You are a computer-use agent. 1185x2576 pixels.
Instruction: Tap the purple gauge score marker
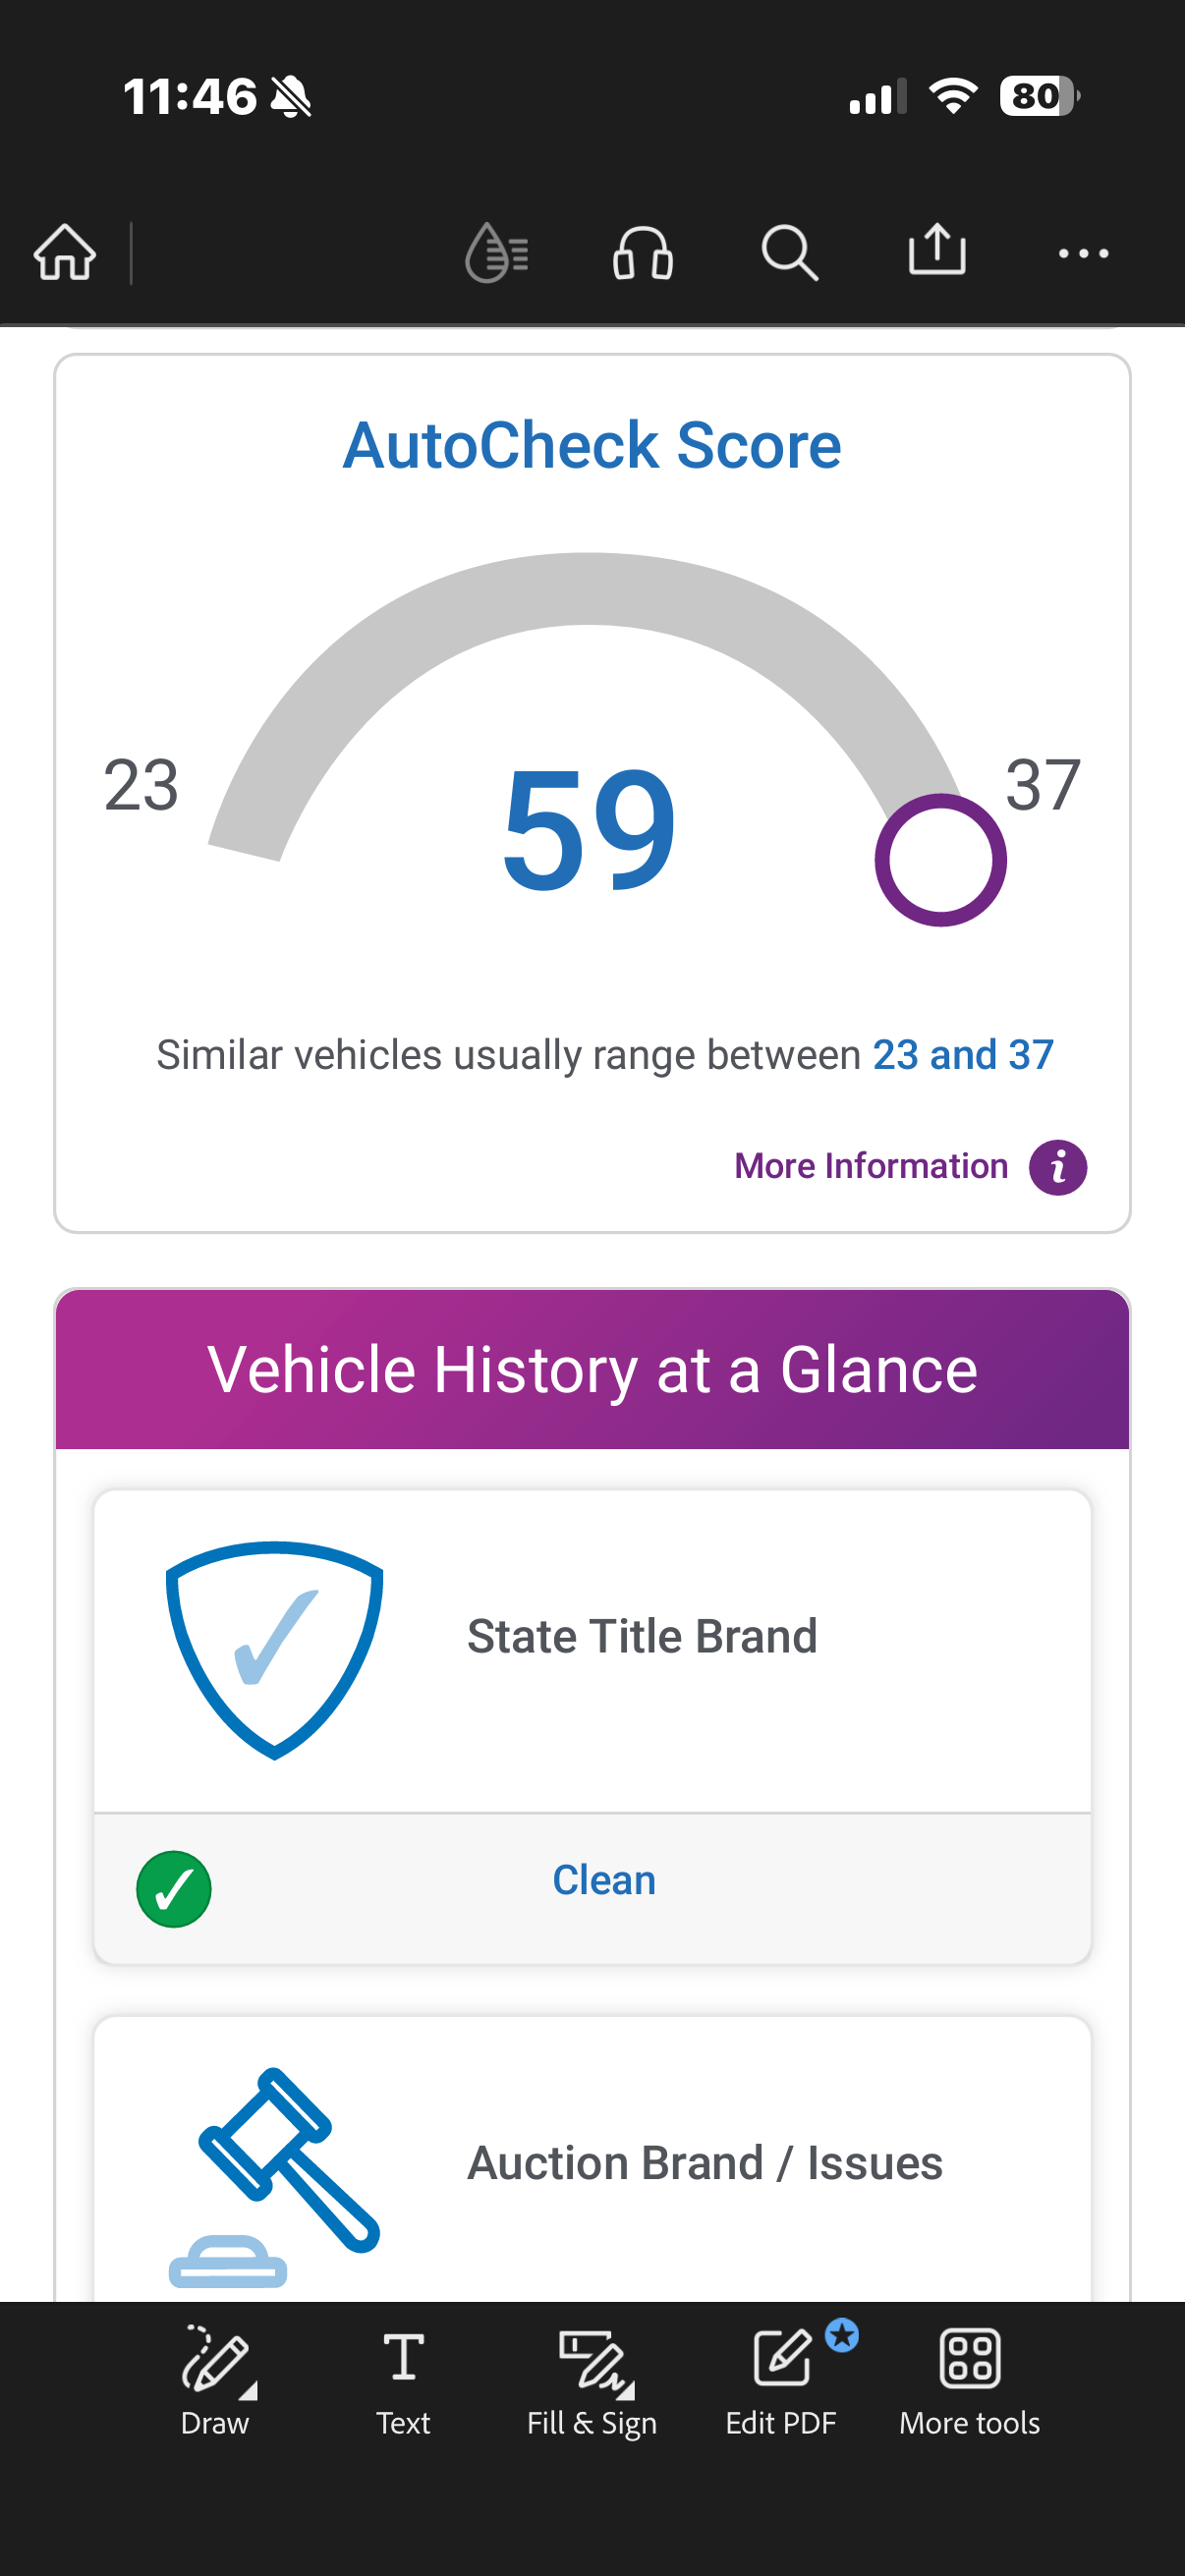pyautogui.click(x=940, y=860)
